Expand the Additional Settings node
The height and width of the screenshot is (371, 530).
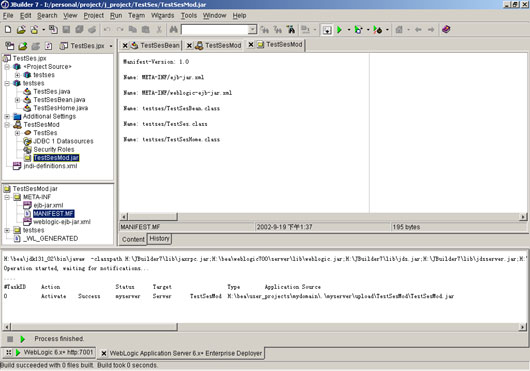(7, 116)
